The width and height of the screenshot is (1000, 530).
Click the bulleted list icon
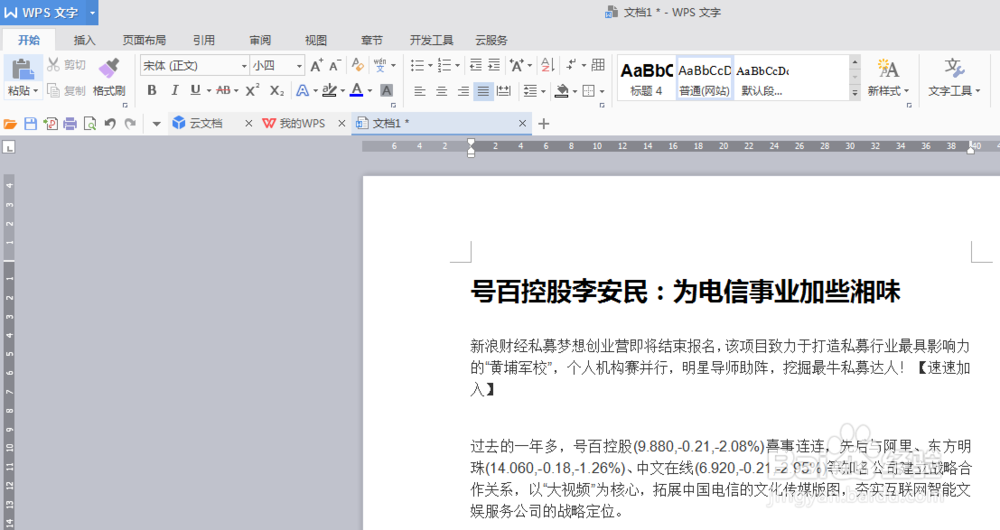pos(417,65)
